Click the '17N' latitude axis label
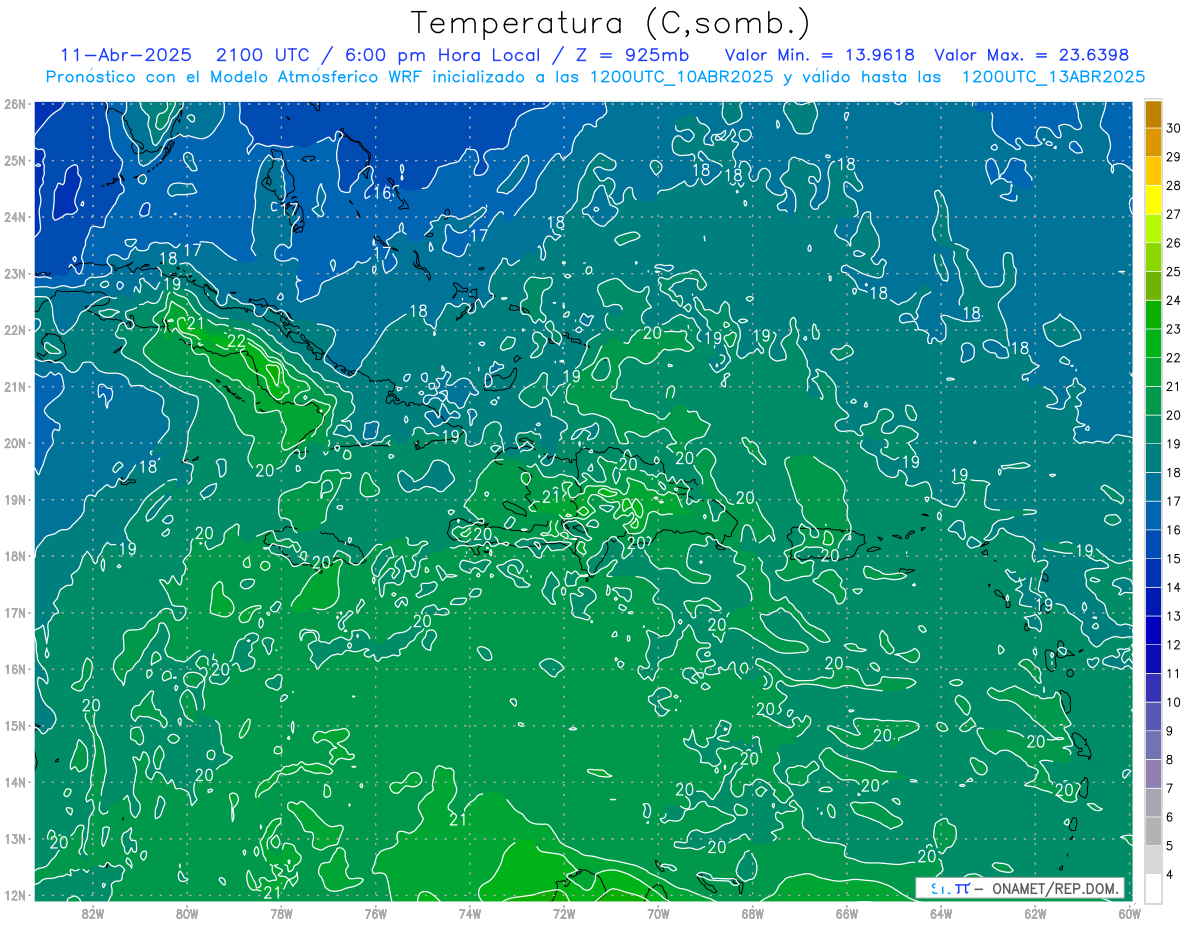Image resolution: width=1200 pixels, height=927 pixels. click(x=14, y=612)
